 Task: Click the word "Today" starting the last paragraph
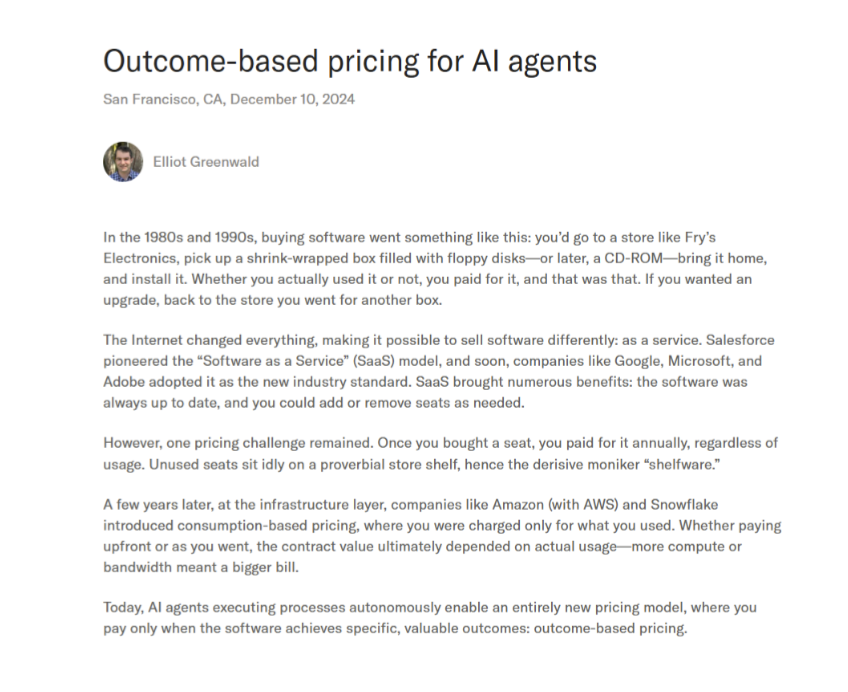click(123, 608)
